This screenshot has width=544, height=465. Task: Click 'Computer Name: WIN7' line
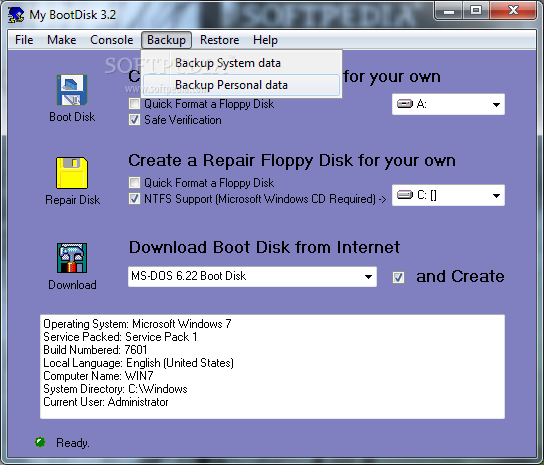click(x=98, y=376)
